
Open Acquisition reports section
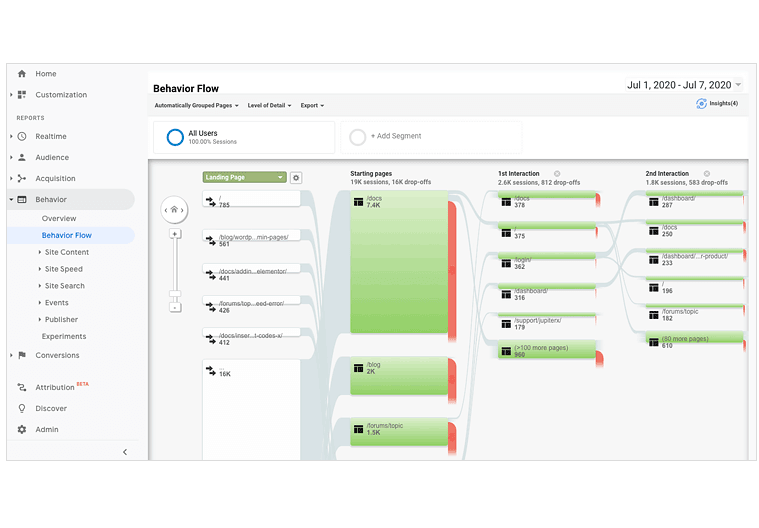tap(55, 179)
